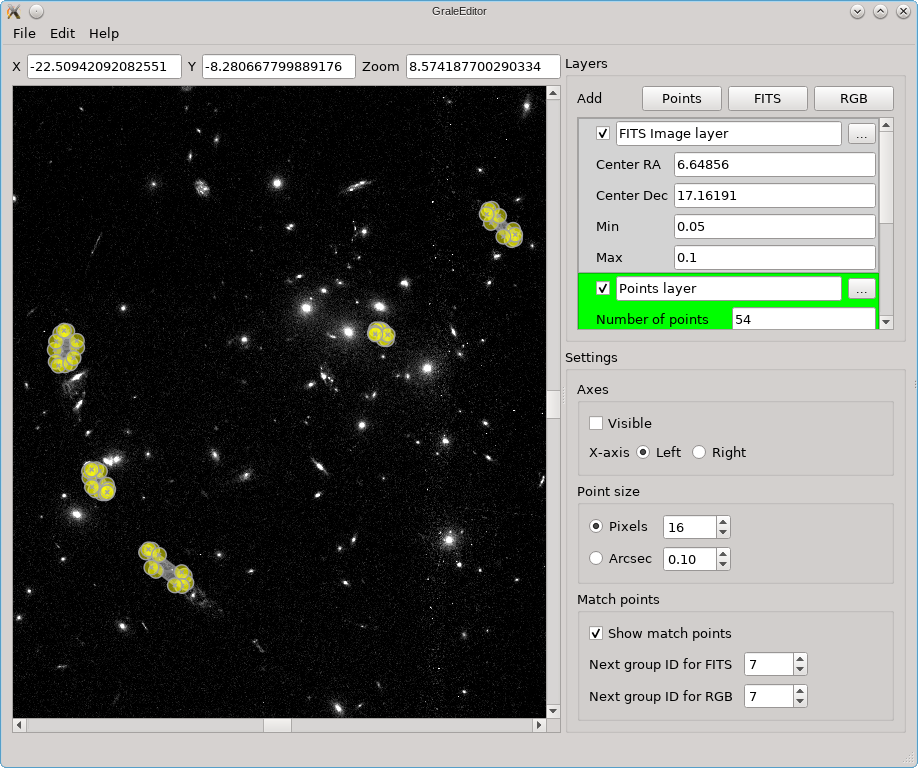Edit the Center RA field
This screenshot has height=768, width=918.
(x=775, y=164)
